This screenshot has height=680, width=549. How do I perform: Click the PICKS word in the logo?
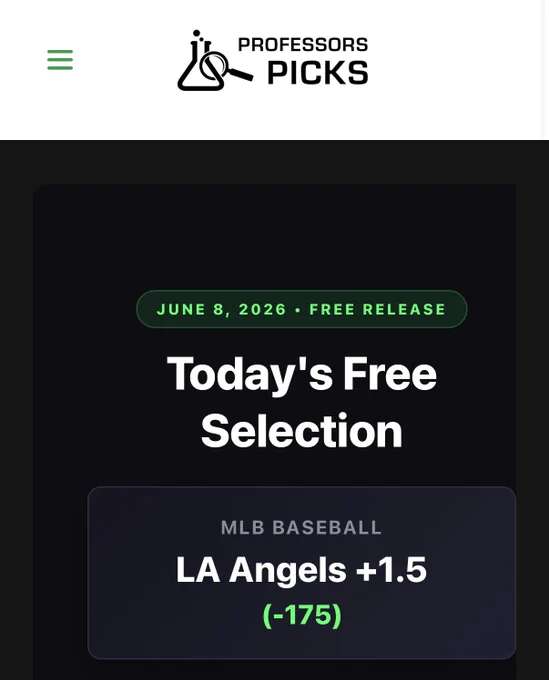[x=317, y=72]
